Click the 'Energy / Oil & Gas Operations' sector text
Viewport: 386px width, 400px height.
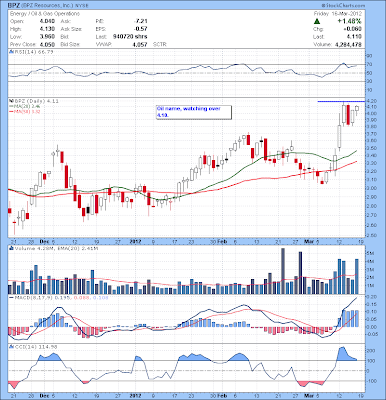[x=45, y=14]
